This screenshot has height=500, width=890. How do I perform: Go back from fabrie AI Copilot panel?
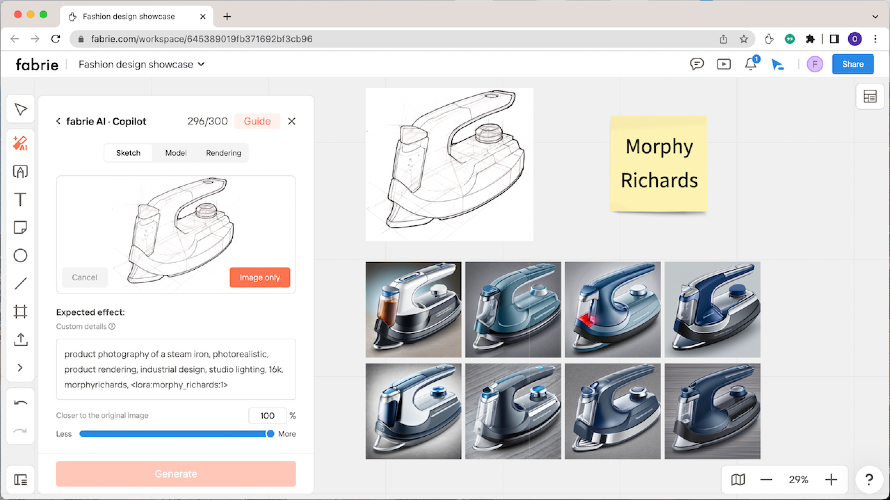[58, 121]
